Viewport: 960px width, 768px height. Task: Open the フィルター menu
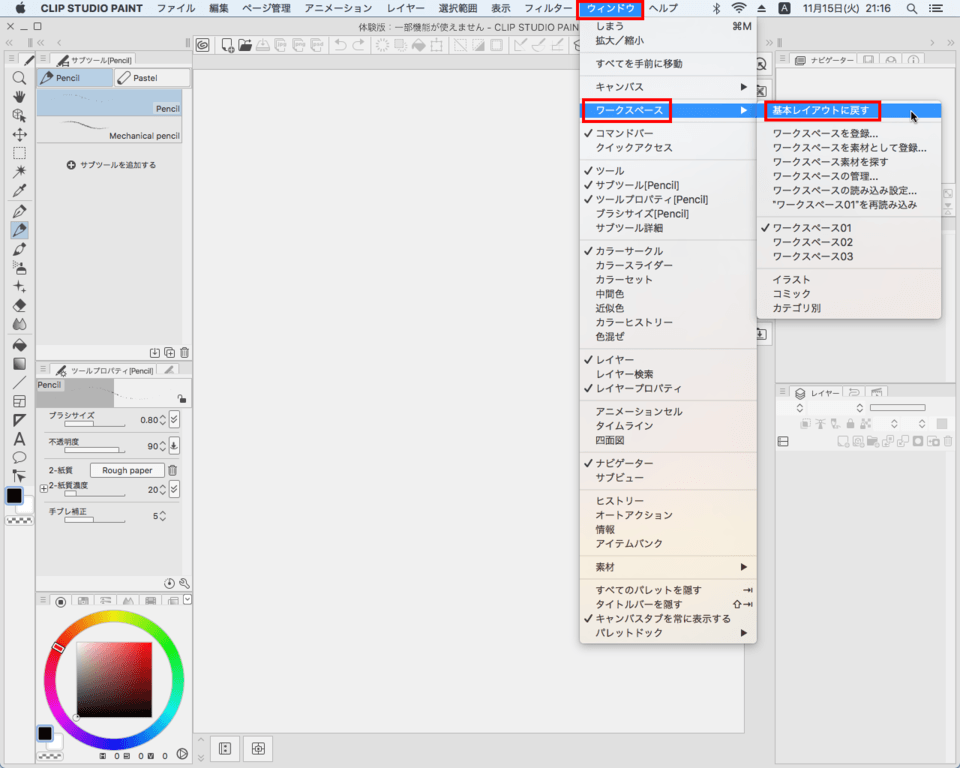point(548,9)
